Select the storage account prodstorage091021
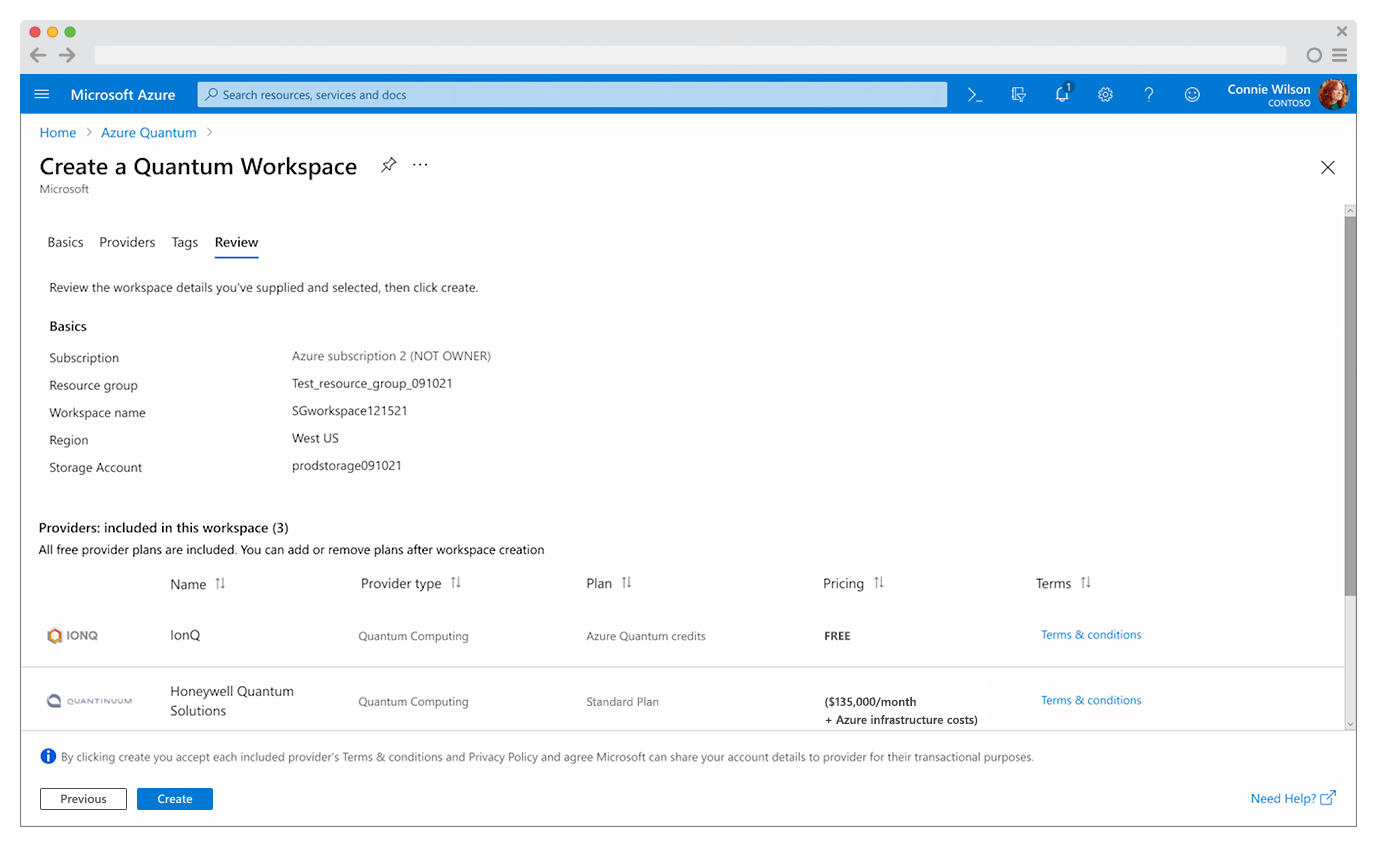The image size is (1377, 847). coord(347,466)
